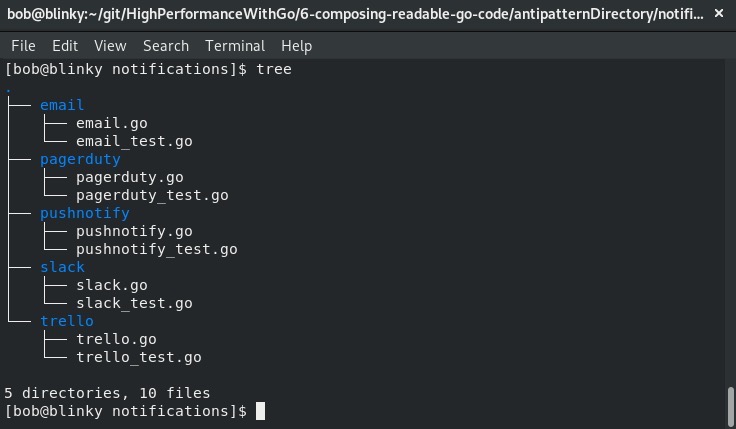Open the Search menu

tap(166, 46)
